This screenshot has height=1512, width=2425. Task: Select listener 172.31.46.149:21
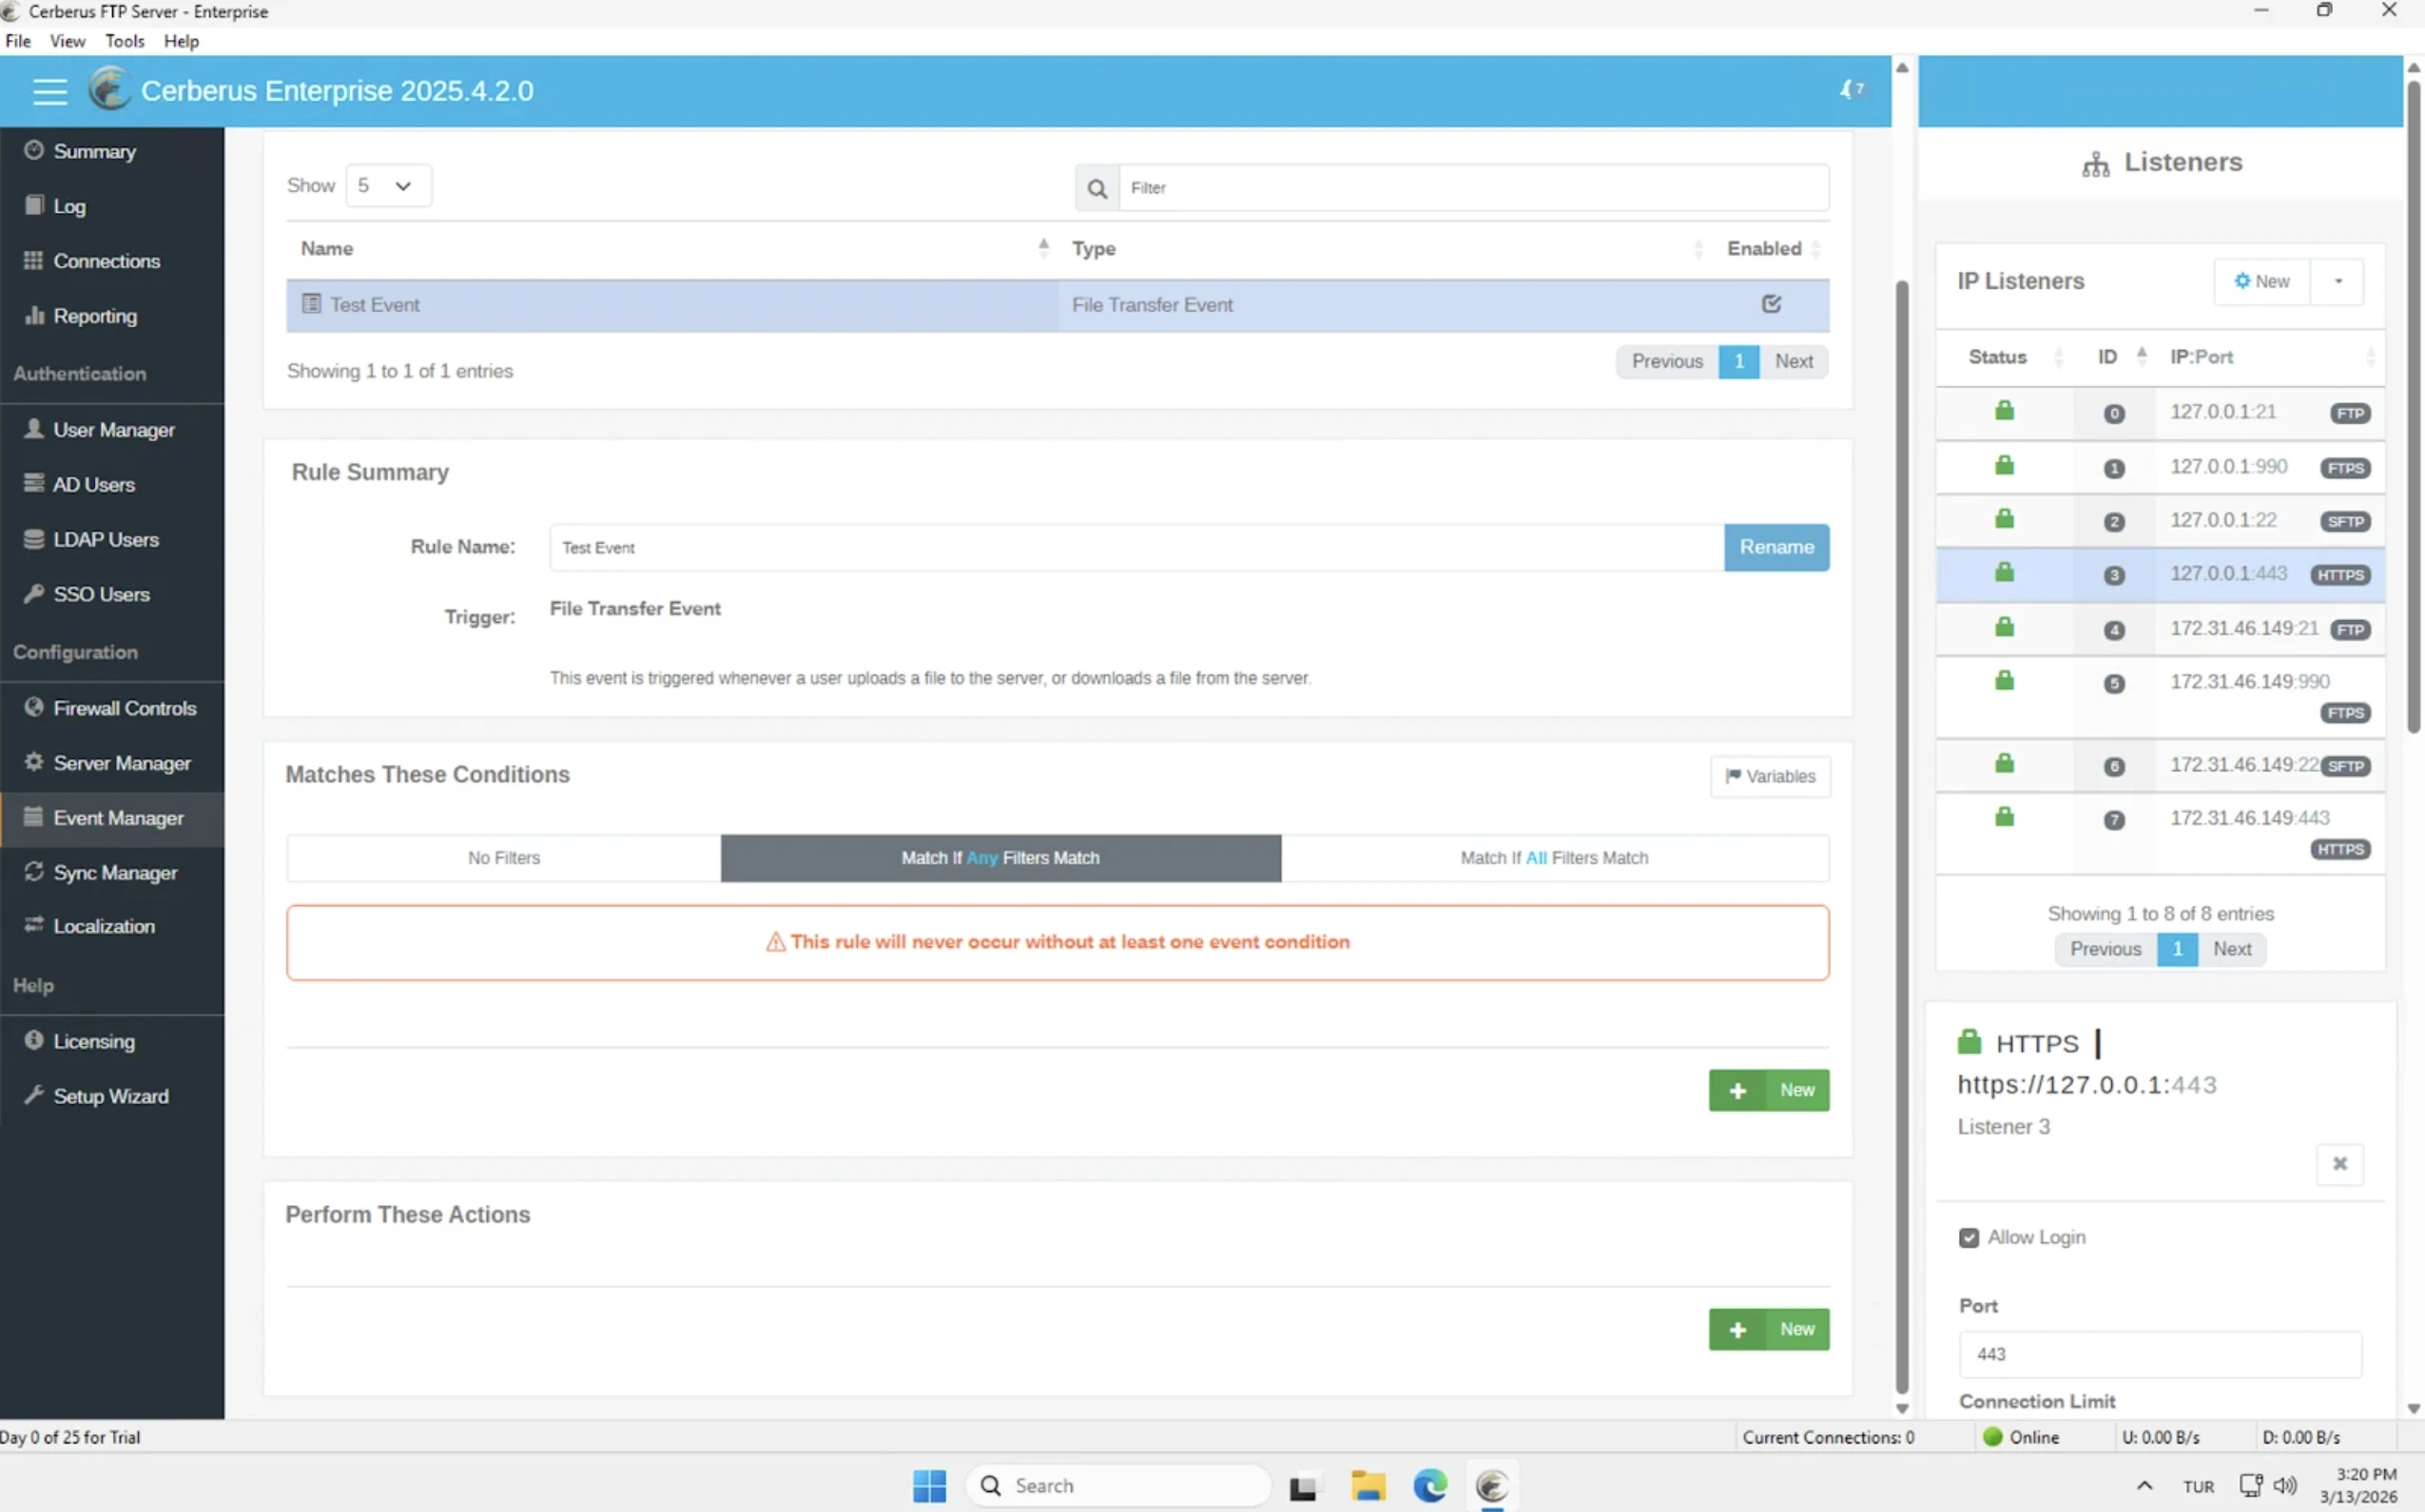tap(2160, 629)
